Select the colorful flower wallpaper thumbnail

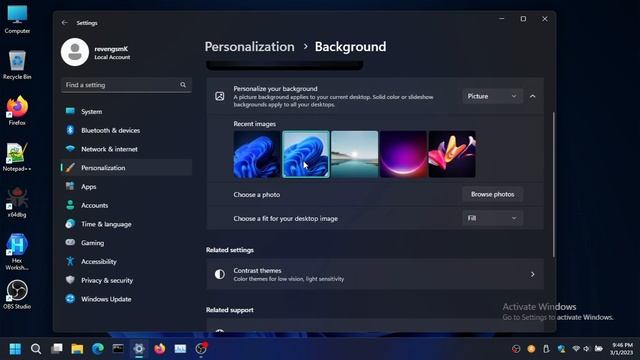click(452, 154)
